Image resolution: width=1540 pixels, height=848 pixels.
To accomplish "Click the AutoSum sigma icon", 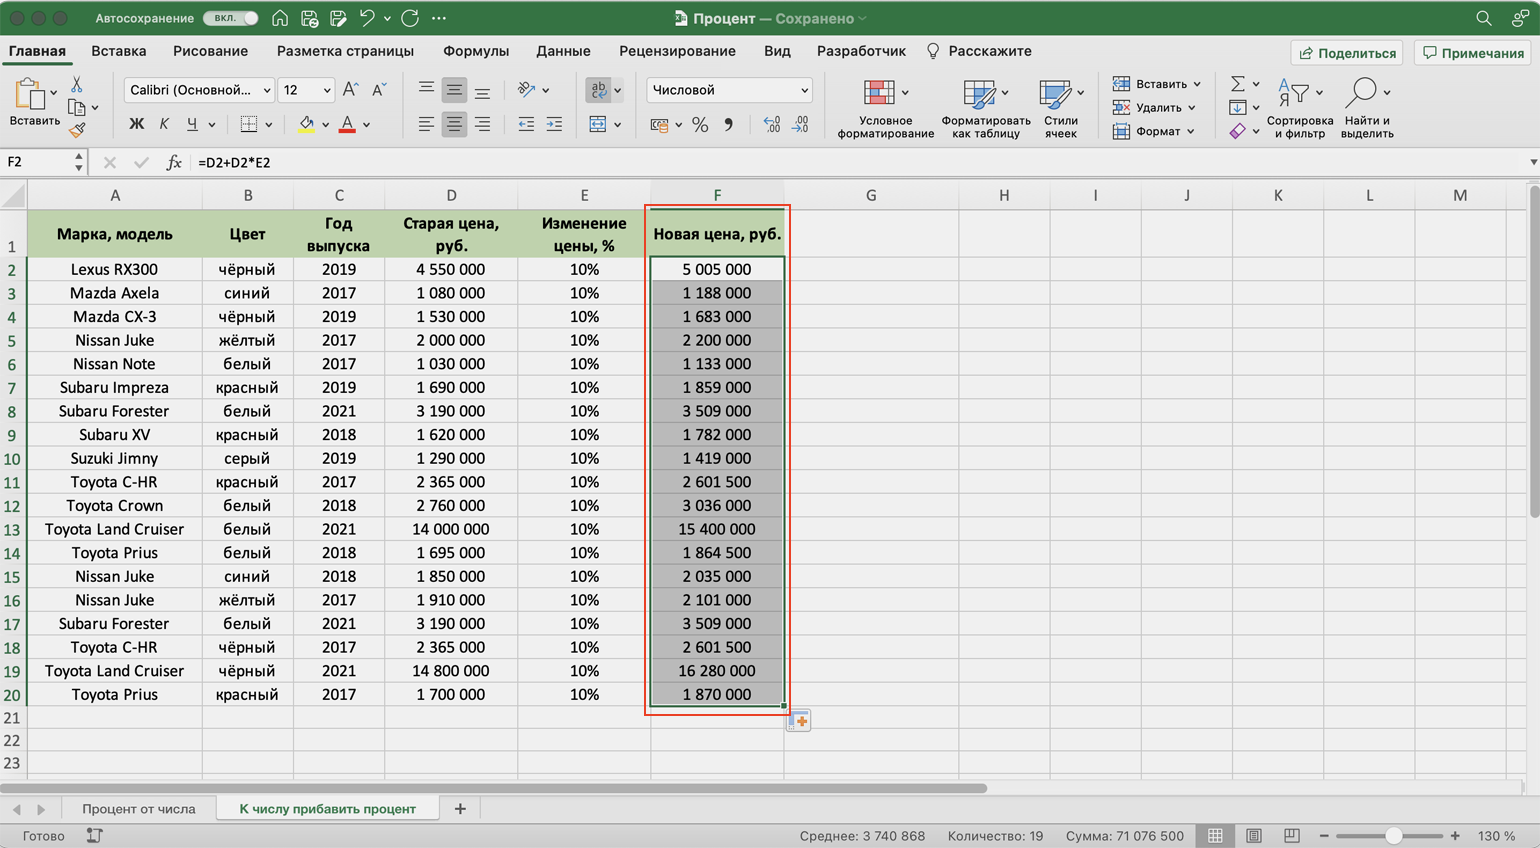I will 1238,84.
